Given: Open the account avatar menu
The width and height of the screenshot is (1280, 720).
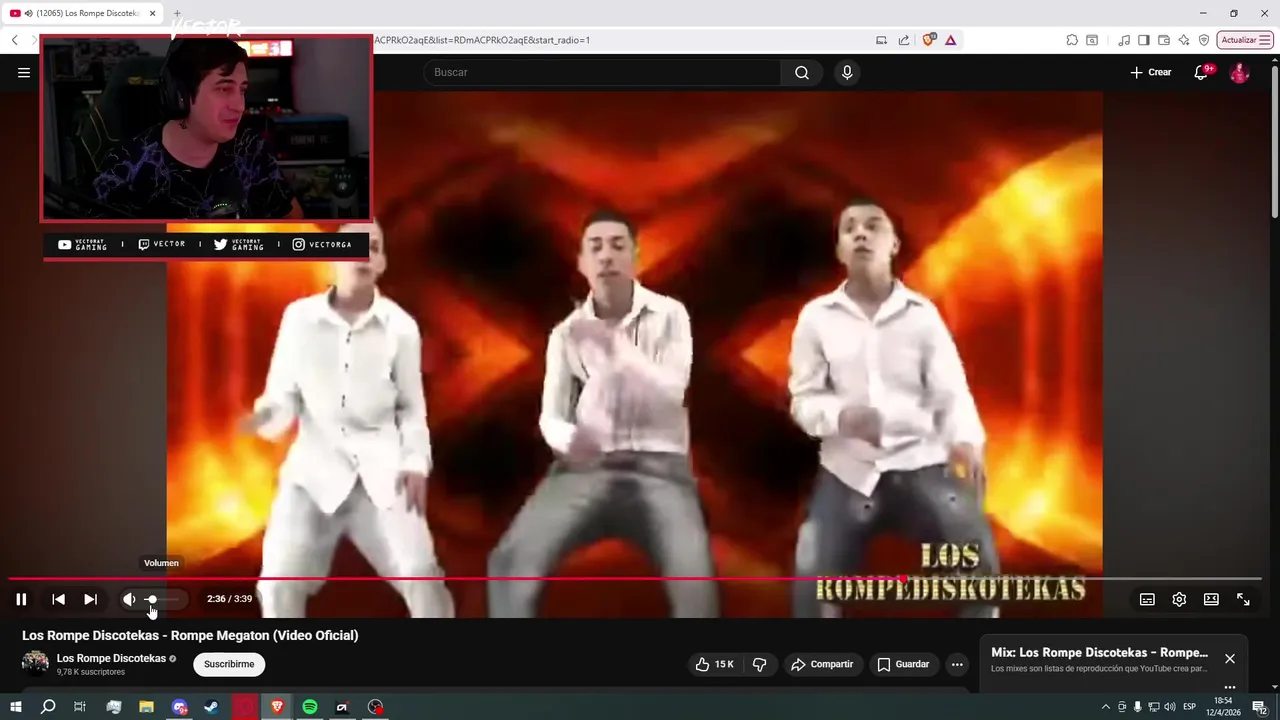Looking at the screenshot, I should pos(1239,72).
